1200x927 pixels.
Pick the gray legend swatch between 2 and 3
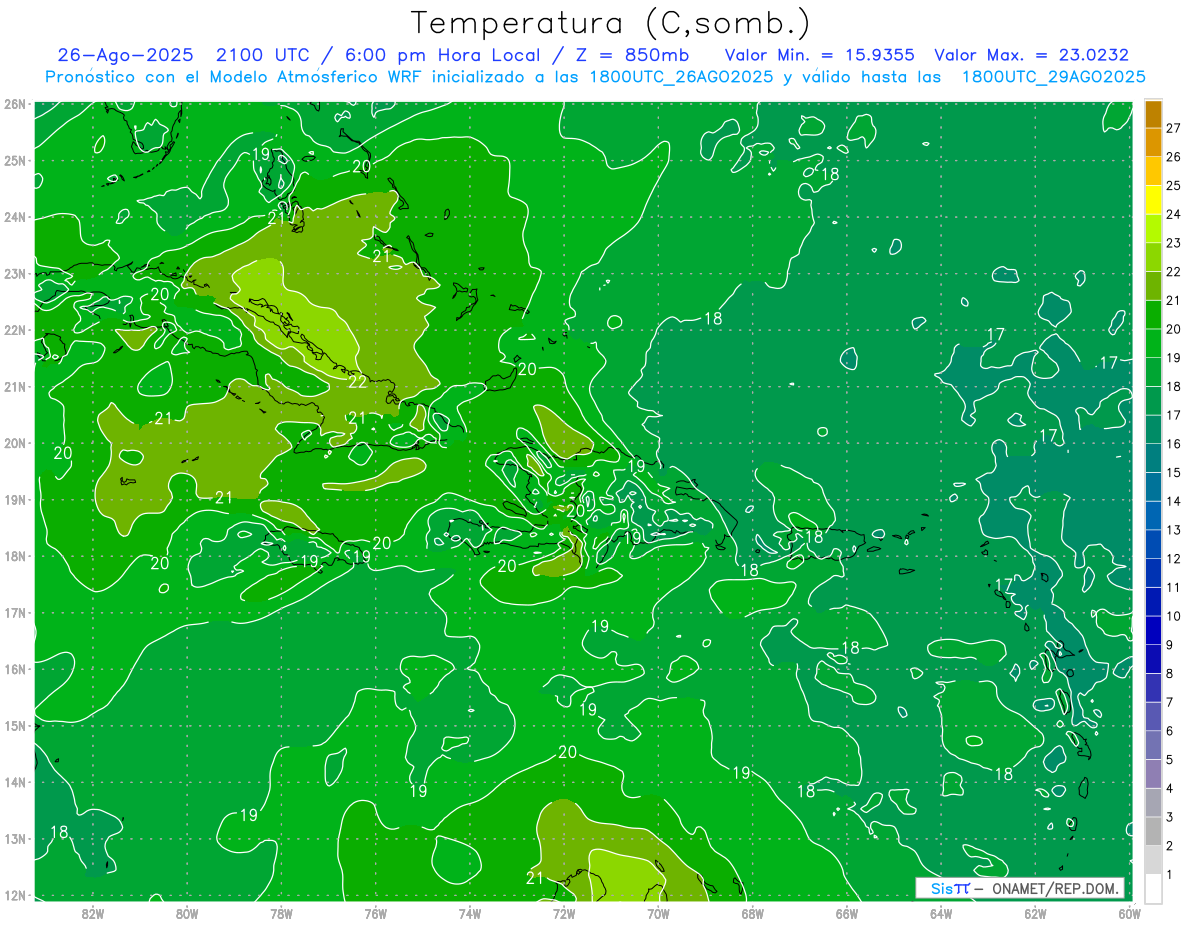[1153, 831]
